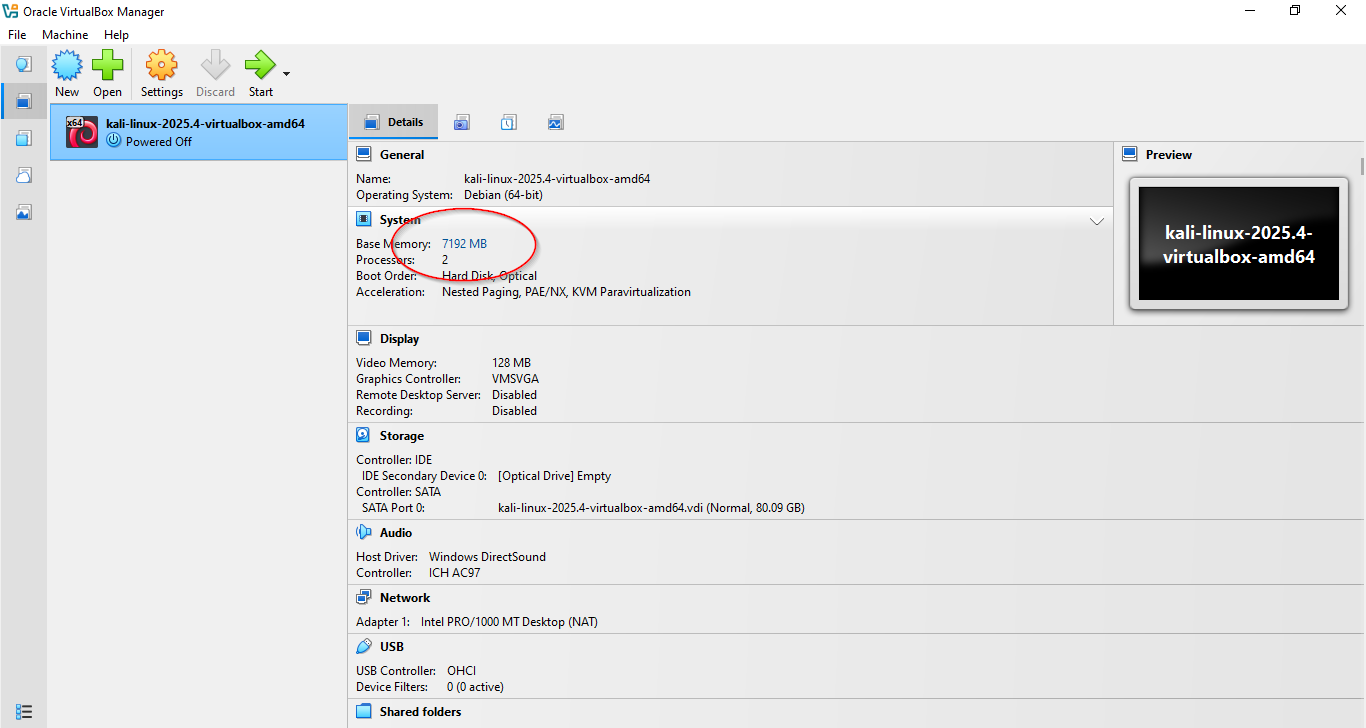Select the top Welcome icon in sidebar
This screenshot has height=728, width=1366.
point(24,65)
